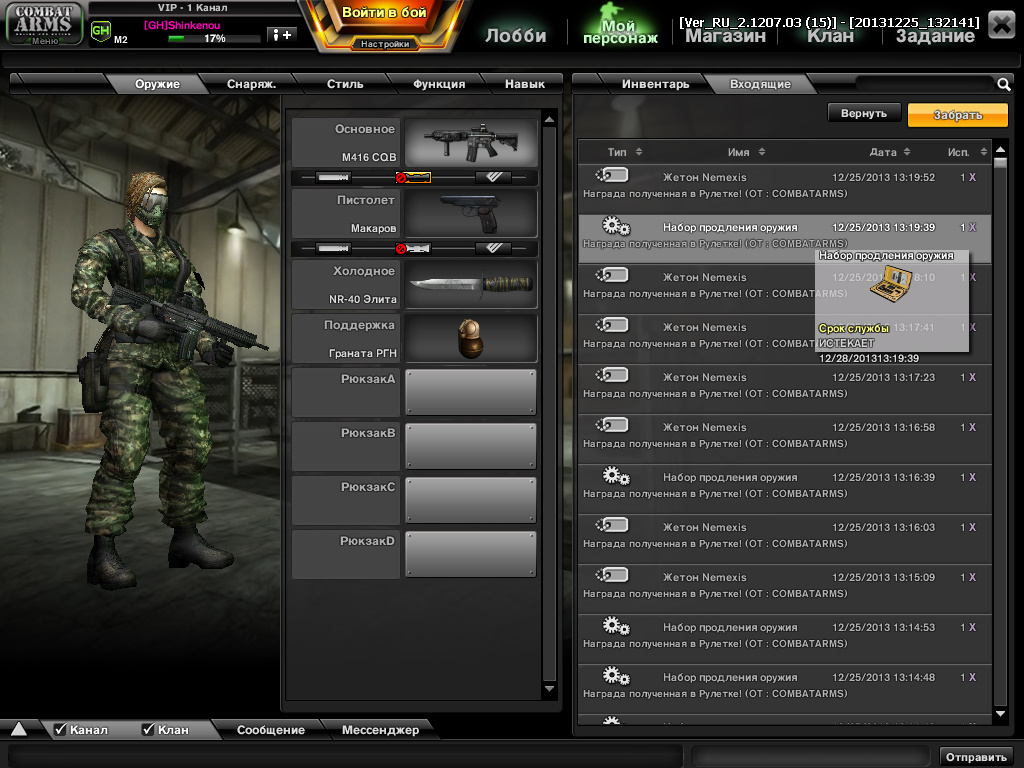Switch to the Навык tab
Screen dimensions: 1024x768
pyautogui.click(x=524, y=84)
